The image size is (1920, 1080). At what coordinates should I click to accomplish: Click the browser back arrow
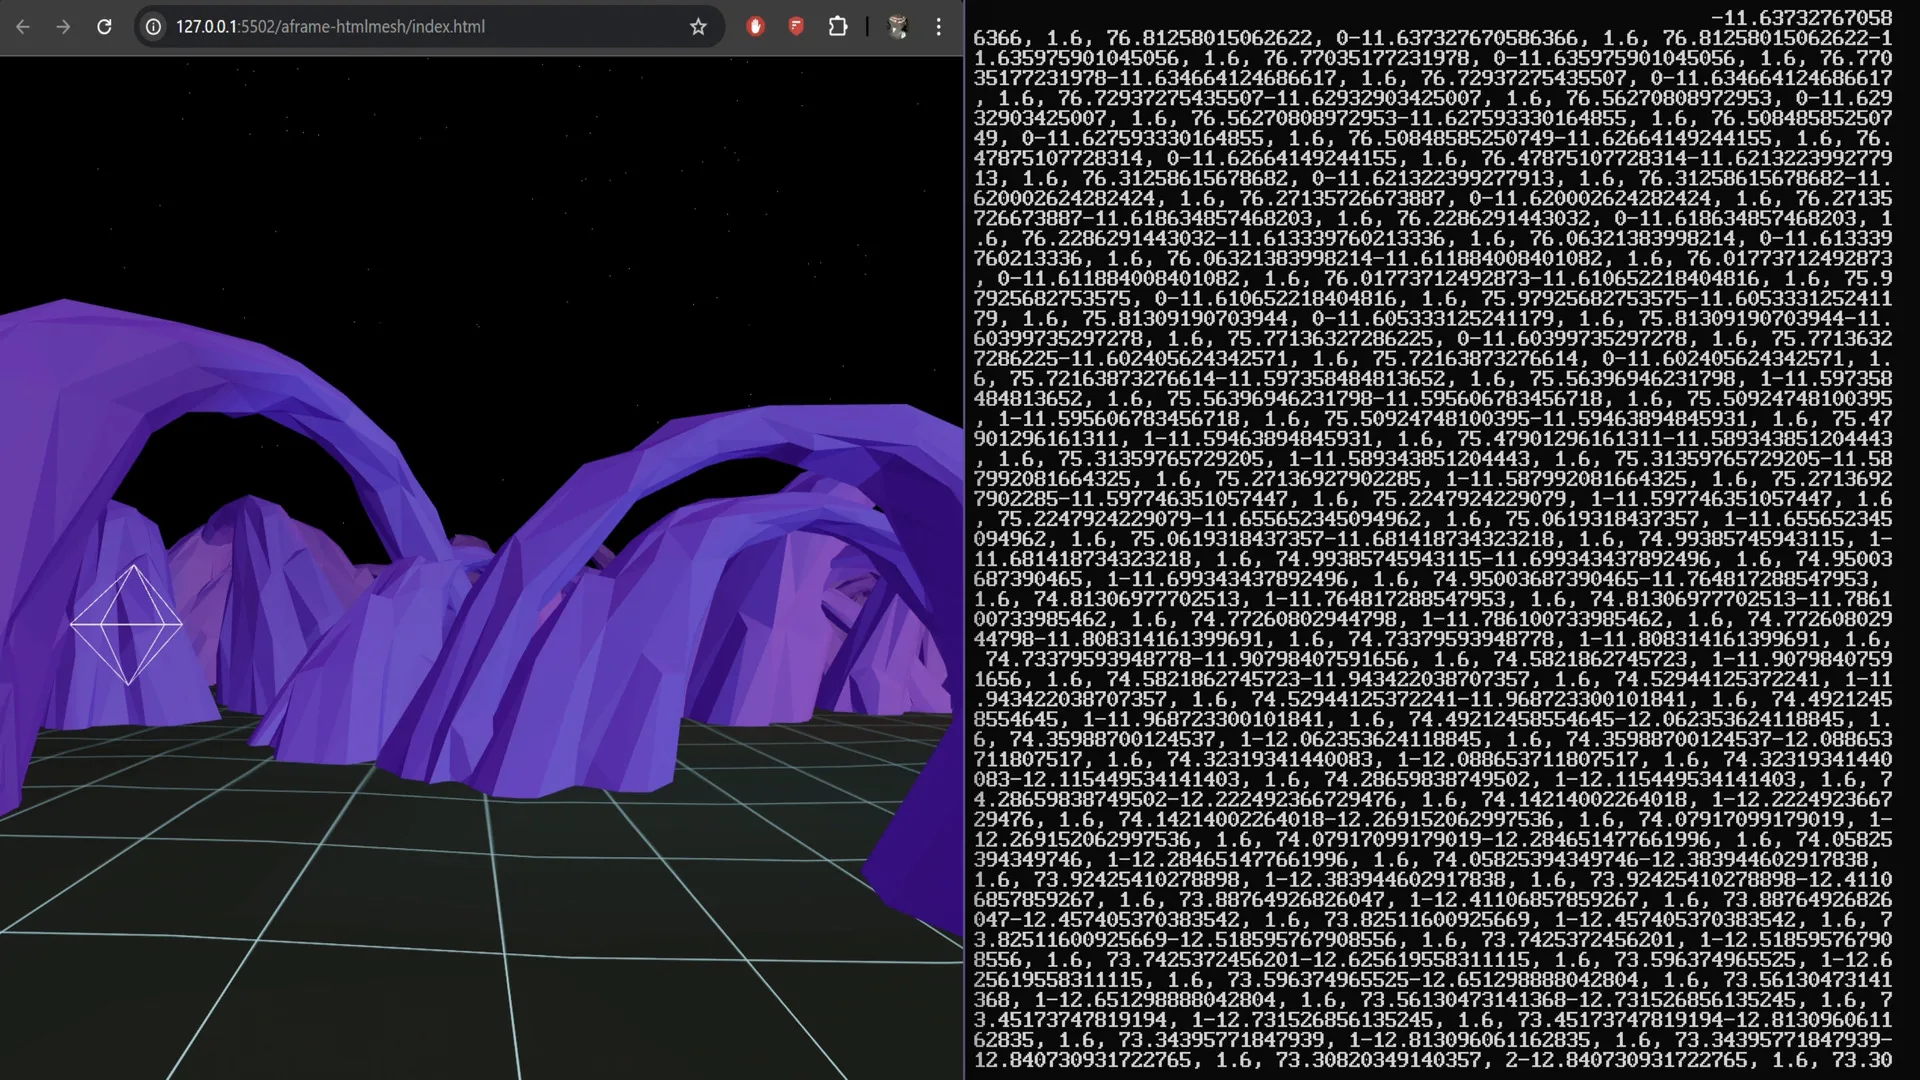click(x=23, y=27)
